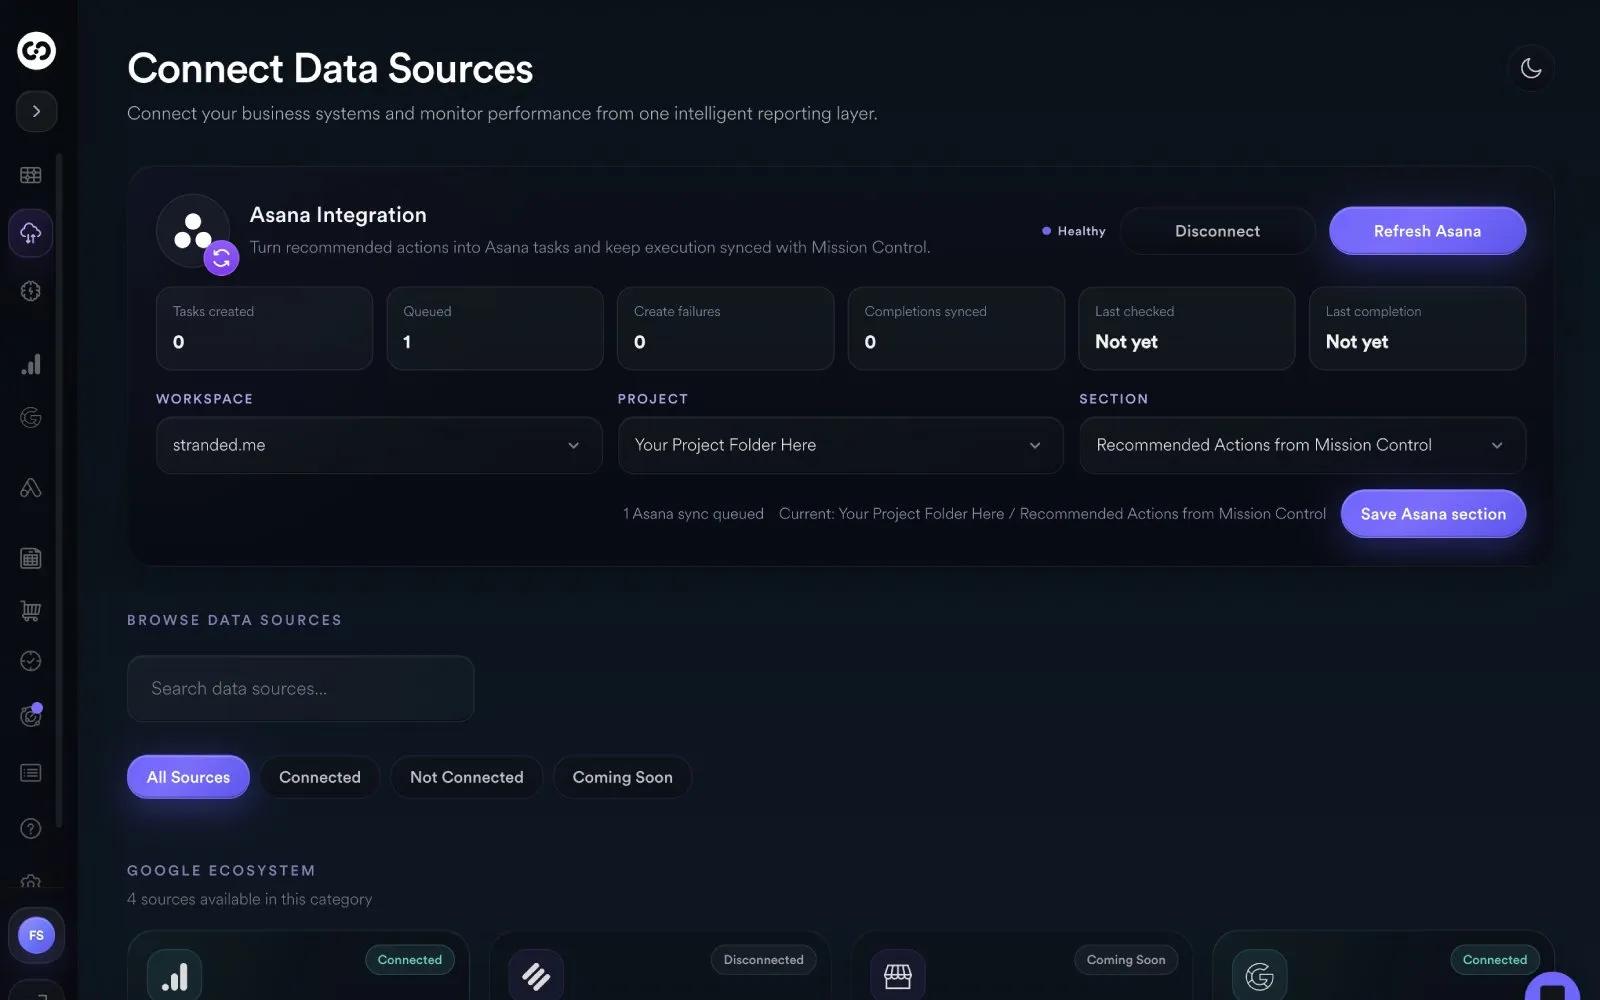Click the 'BROWSE DATA SOURCES' heading
Image resolution: width=1600 pixels, height=1000 pixels.
234,620
